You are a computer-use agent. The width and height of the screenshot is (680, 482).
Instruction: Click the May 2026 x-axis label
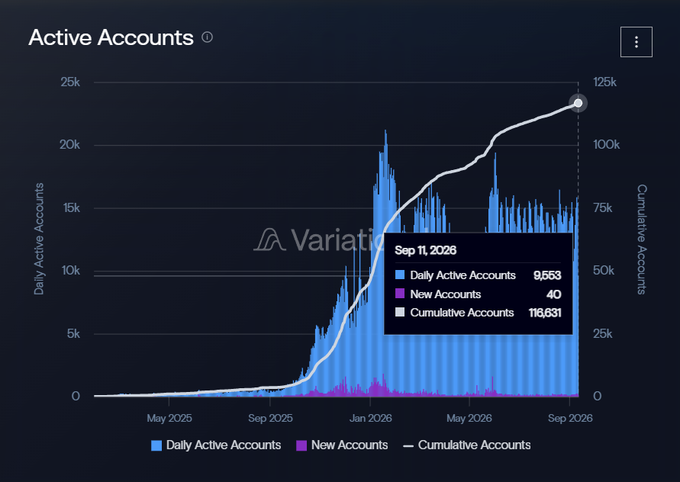tap(469, 418)
